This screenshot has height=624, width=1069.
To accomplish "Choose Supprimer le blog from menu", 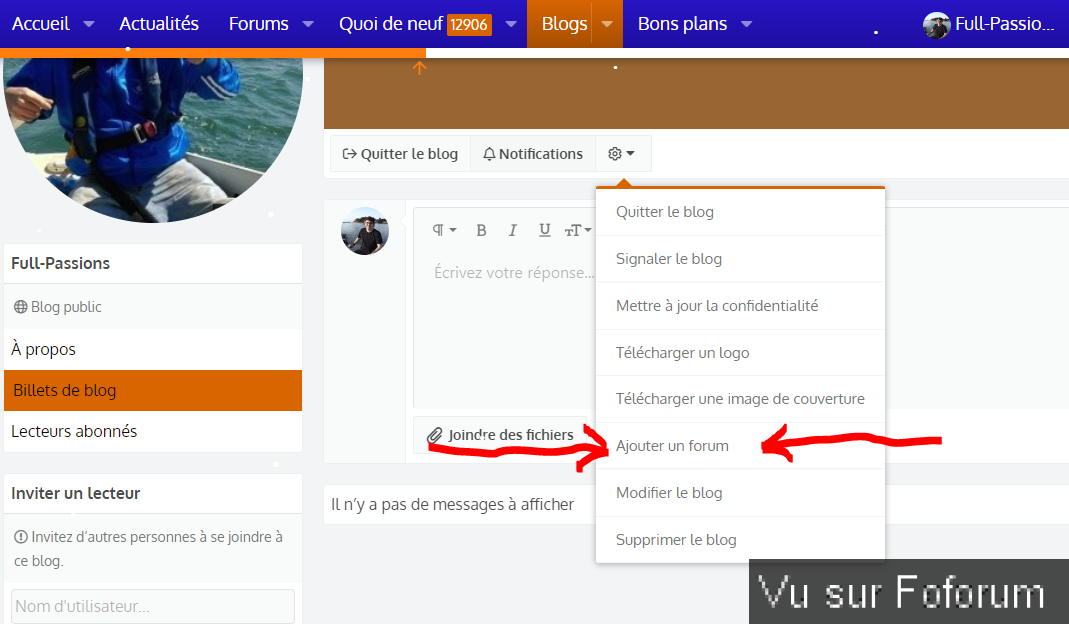I will (x=676, y=540).
